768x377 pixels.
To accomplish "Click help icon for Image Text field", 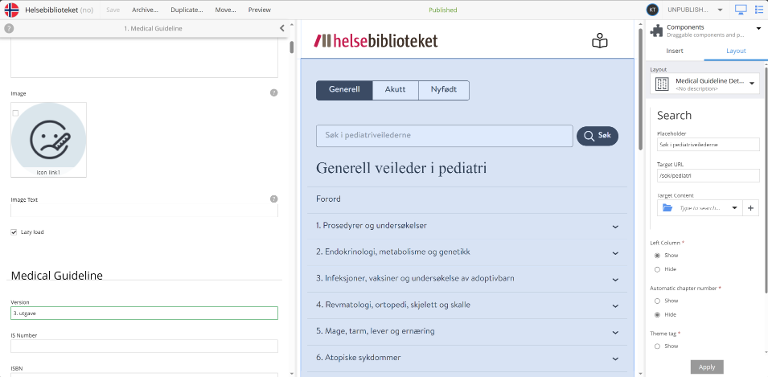I will (274, 199).
